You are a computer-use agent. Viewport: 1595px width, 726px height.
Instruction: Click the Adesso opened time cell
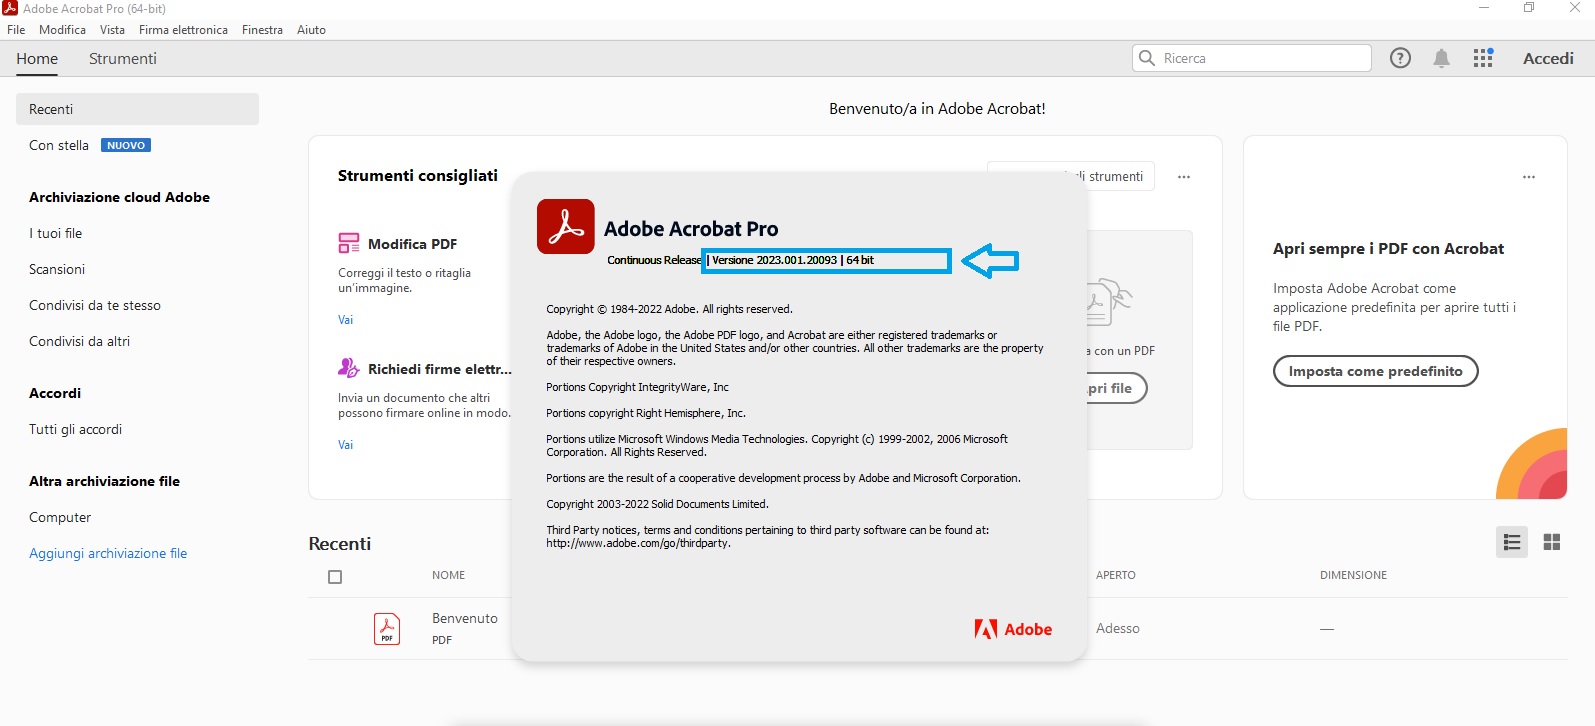click(x=1117, y=628)
